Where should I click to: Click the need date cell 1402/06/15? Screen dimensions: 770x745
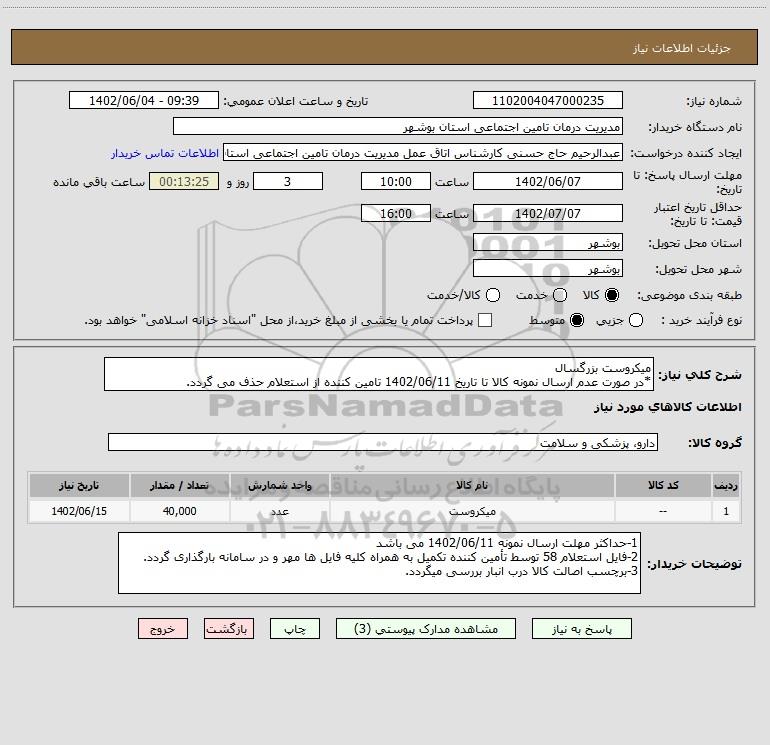(79, 511)
